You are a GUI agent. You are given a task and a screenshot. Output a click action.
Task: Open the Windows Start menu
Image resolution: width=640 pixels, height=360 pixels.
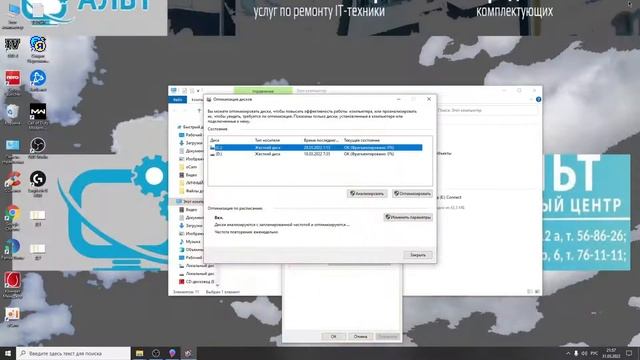(x=8, y=353)
